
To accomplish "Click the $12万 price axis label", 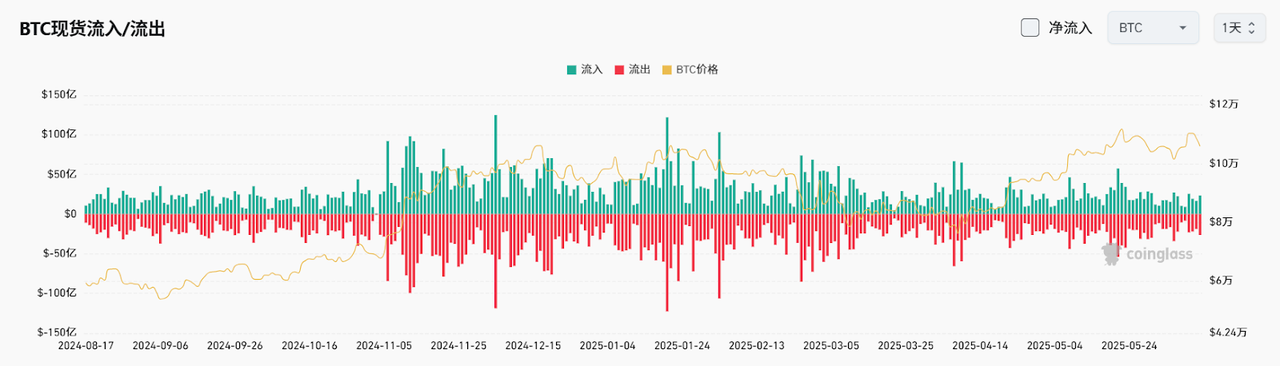I will pyautogui.click(x=1225, y=104).
